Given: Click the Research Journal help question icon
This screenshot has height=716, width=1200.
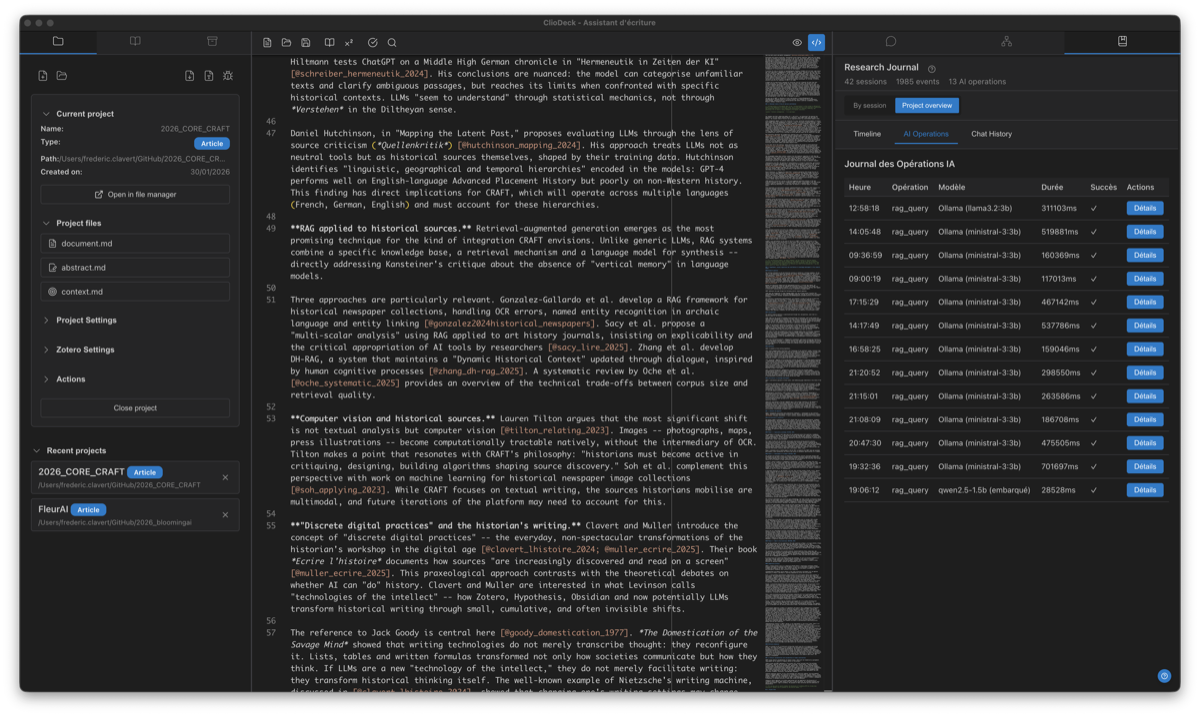Looking at the screenshot, I should point(932,69).
